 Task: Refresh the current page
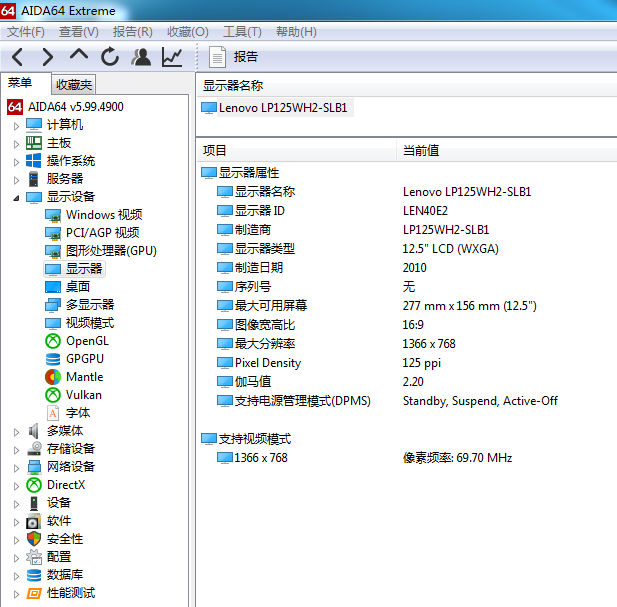pyautogui.click(x=110, y=57)
